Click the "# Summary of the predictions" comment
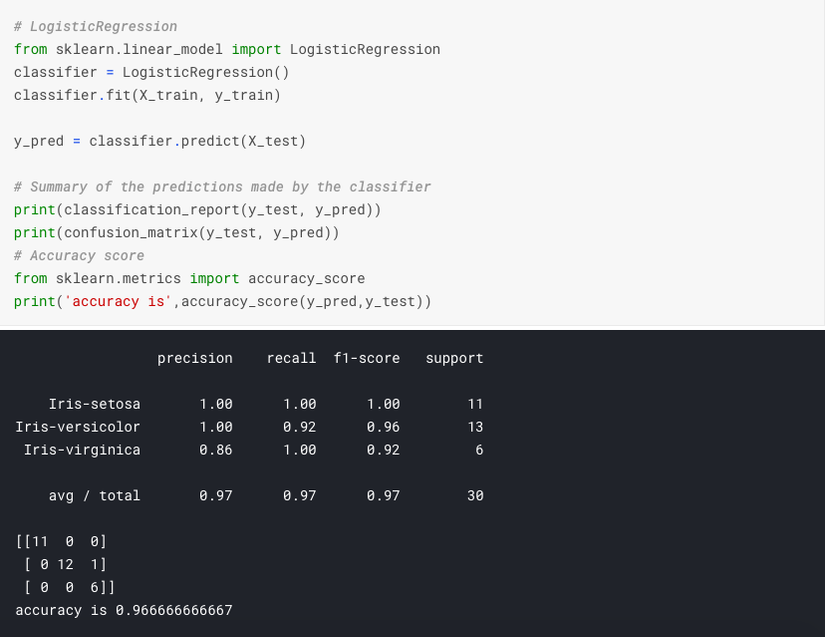Screen dimensions: 825x637 point(222,187)
